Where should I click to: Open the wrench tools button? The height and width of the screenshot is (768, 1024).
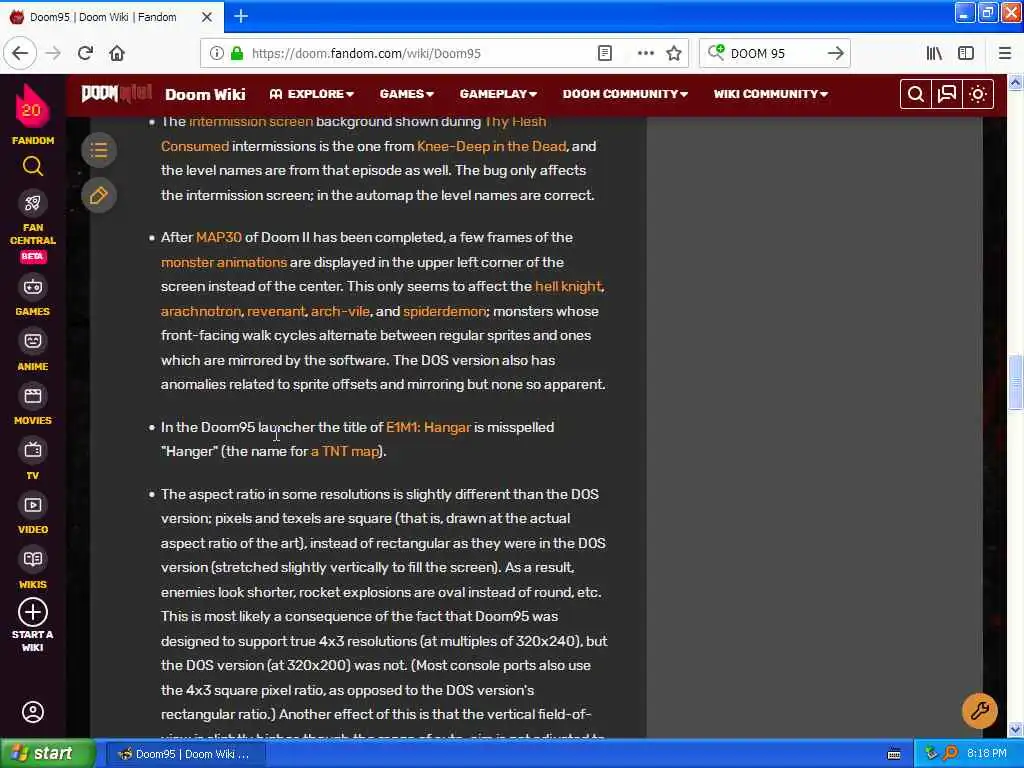coord(980,711)
